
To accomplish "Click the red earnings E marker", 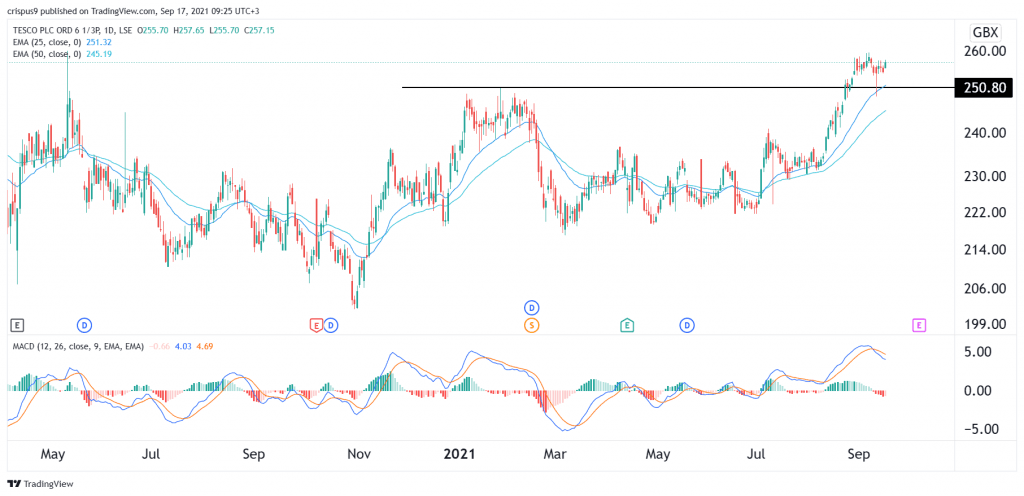I will pos(316,324).
